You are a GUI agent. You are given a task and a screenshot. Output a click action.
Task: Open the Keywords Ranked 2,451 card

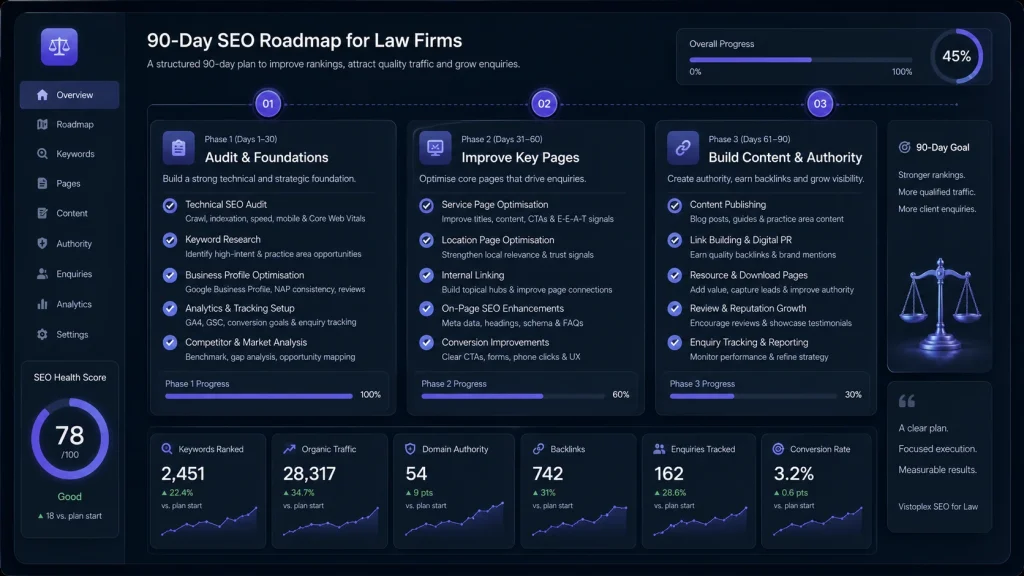coord(208,490)
